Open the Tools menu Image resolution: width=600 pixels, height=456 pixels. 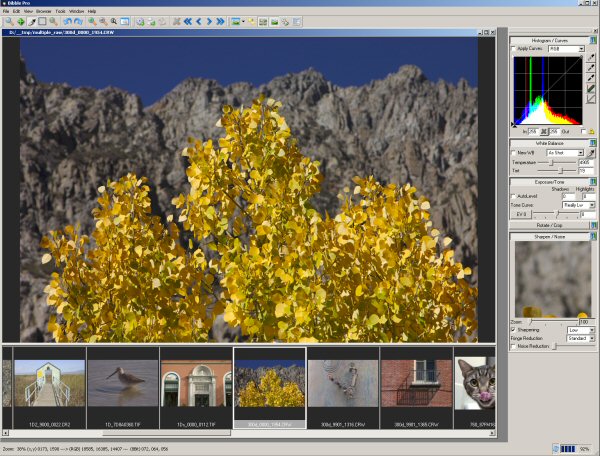point(60,11)
